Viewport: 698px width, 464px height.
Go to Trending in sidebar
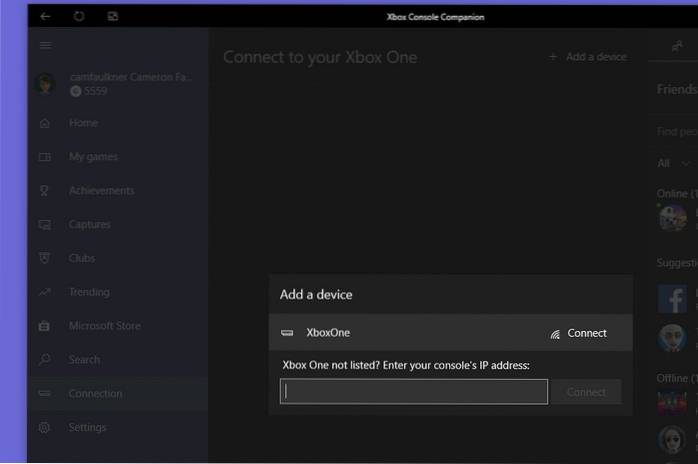pyautogui.click(x=89, y=292)
